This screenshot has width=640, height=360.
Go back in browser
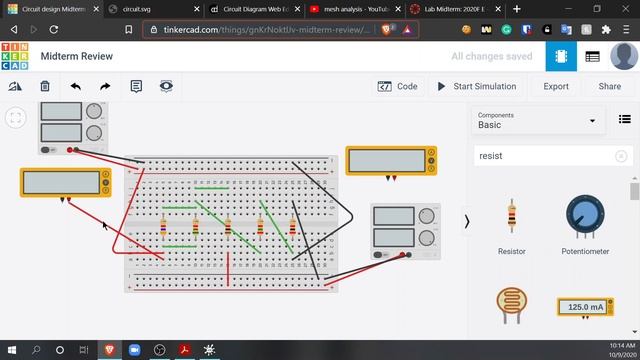(x=14, y=29)
